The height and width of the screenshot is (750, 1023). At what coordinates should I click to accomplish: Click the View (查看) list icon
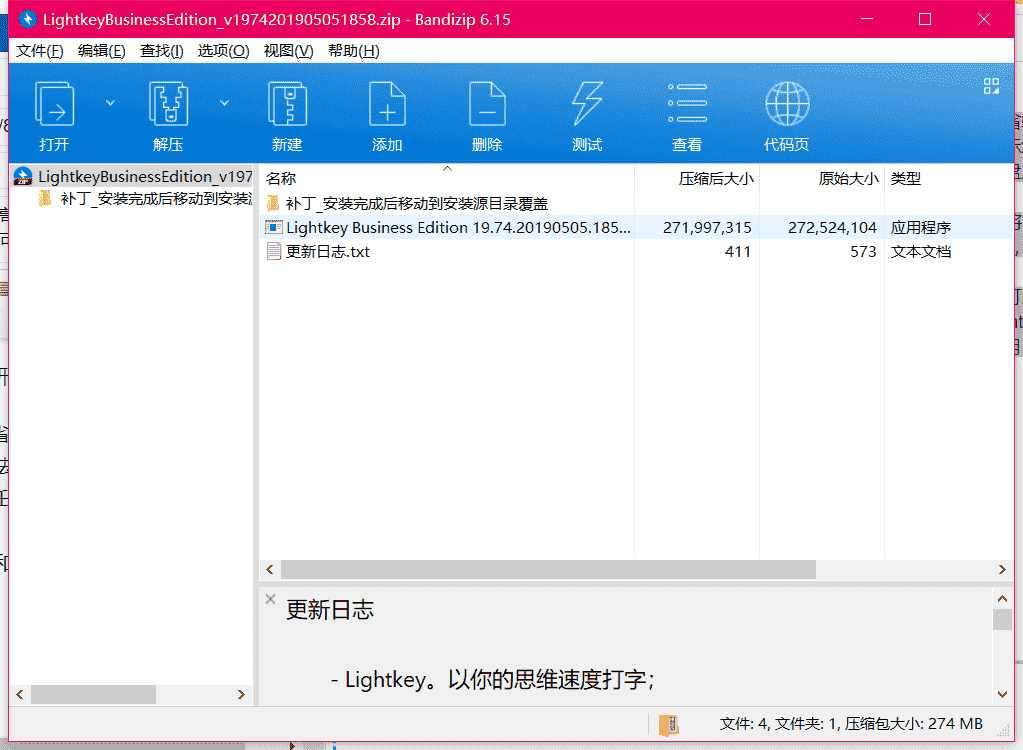(x=687, y=103)
